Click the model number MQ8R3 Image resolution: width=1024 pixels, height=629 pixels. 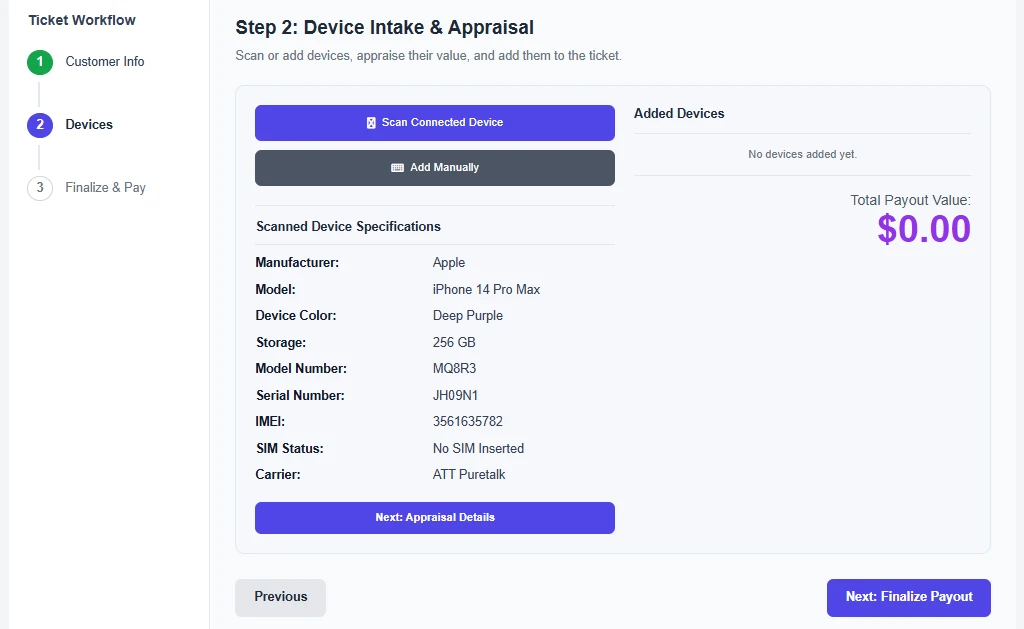[x=455, y=369]
